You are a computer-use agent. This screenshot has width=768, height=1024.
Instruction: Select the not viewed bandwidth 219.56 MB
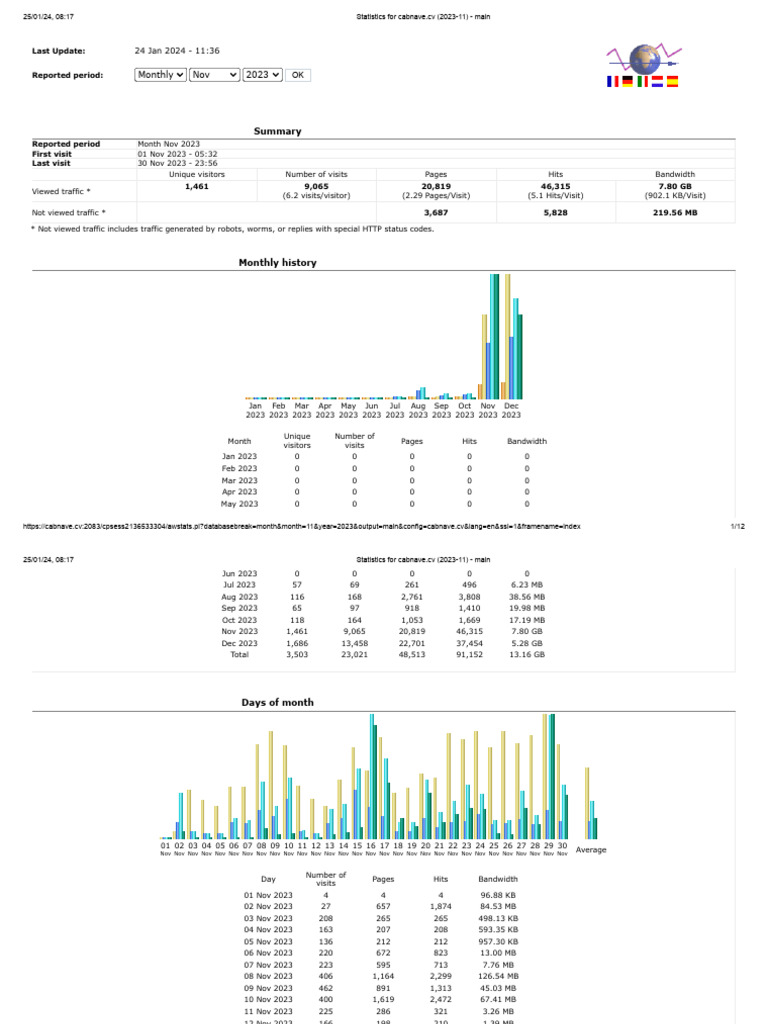(x=675, y=213)
